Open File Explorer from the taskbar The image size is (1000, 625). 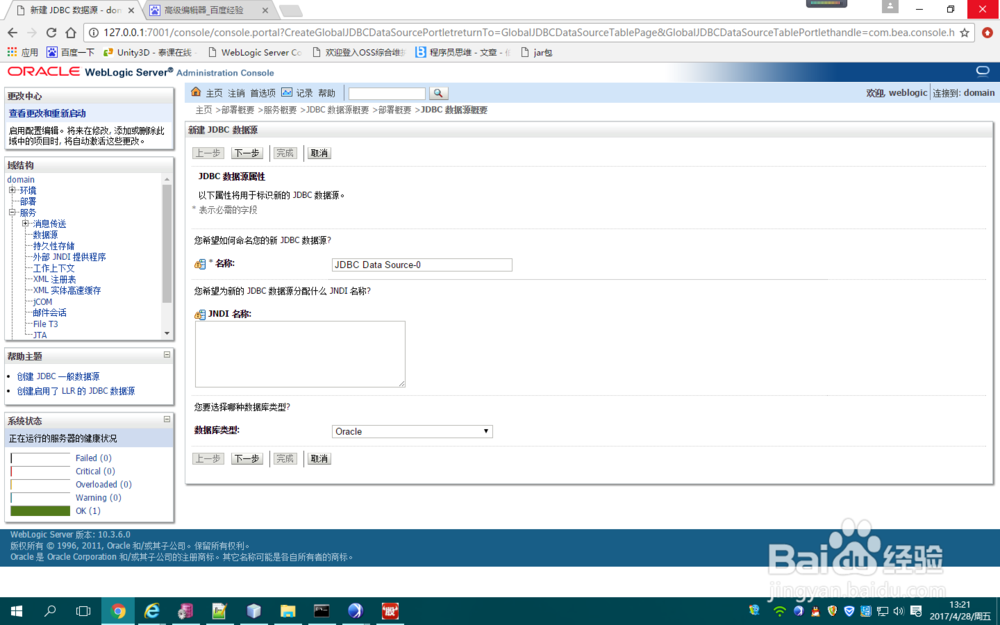[x=288, y=611]
